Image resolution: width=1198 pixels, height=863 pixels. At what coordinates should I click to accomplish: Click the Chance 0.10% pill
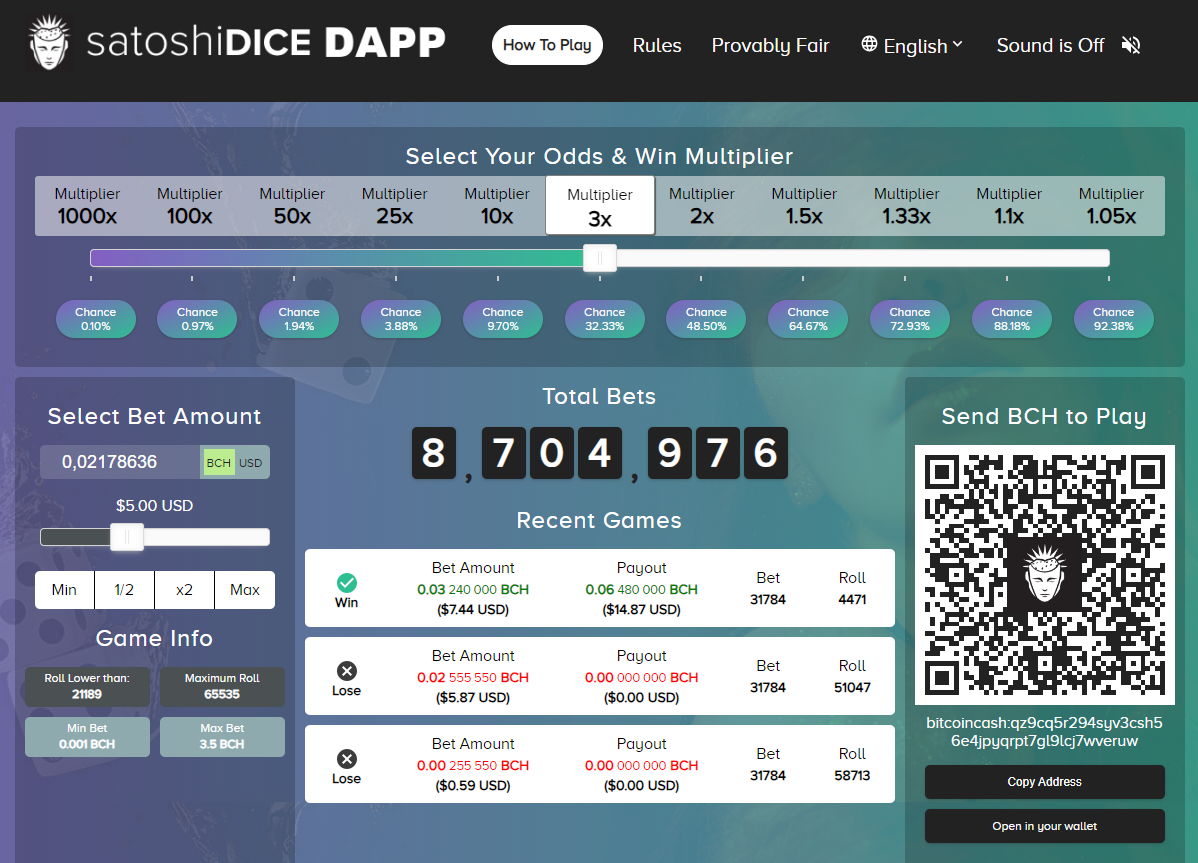point(96,319)
